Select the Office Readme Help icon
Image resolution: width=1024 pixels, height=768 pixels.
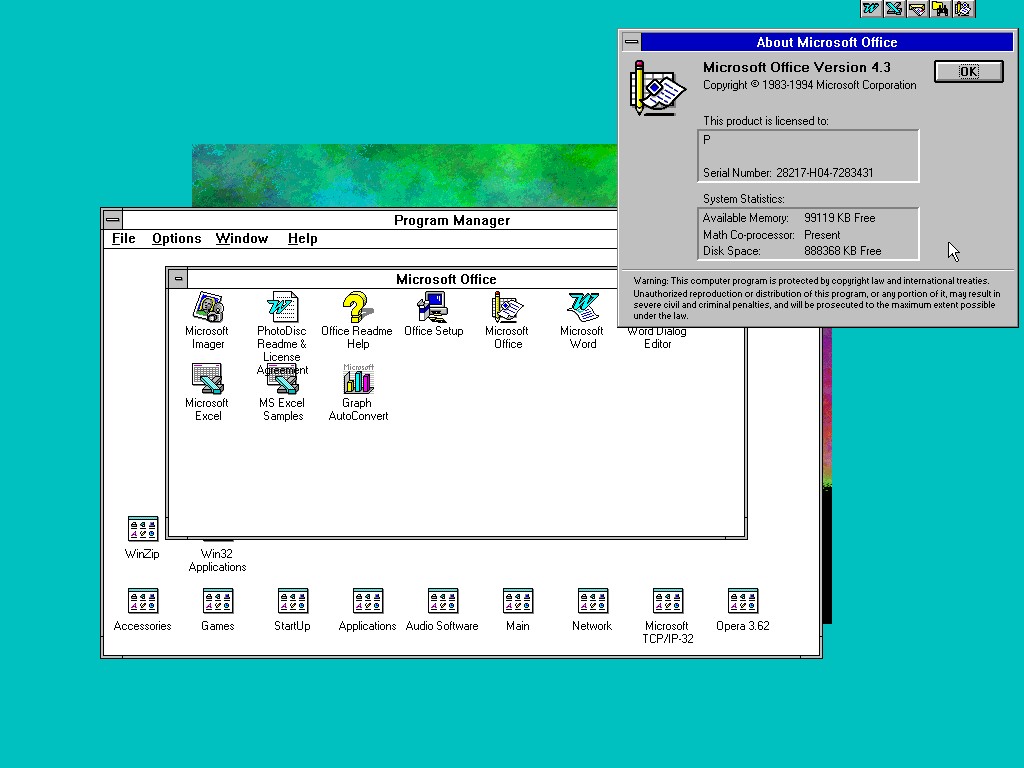(357, 308)
